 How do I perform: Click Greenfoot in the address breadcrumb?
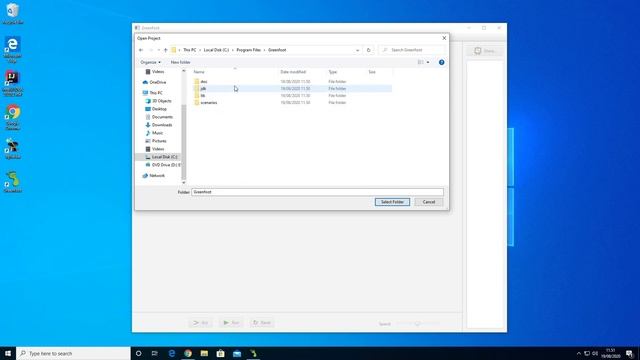point(277,50)
